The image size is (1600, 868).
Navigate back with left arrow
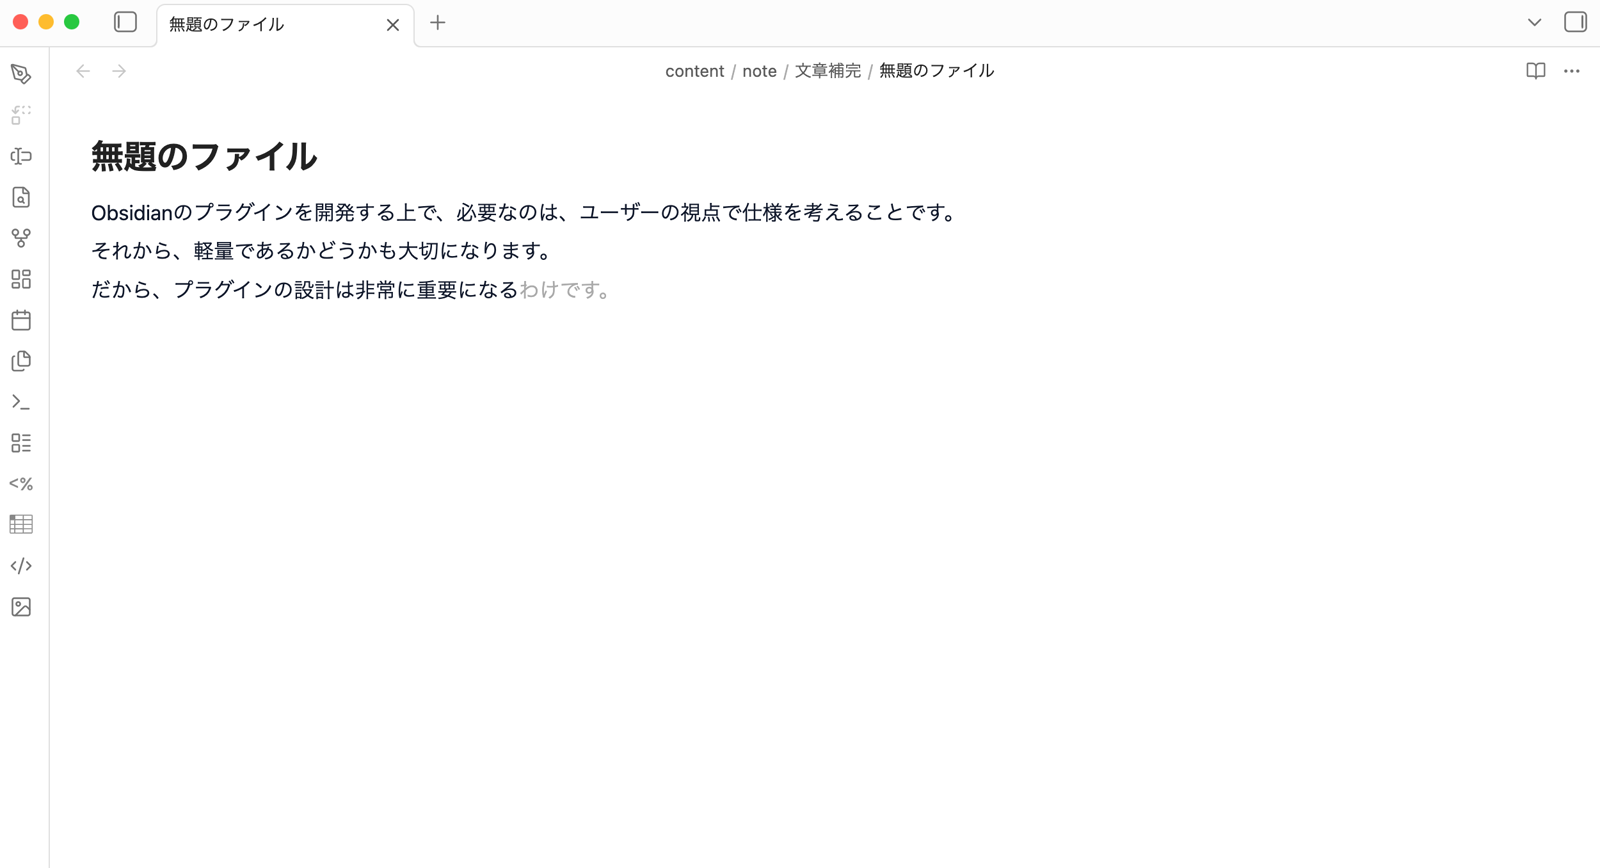click(83, 71)
